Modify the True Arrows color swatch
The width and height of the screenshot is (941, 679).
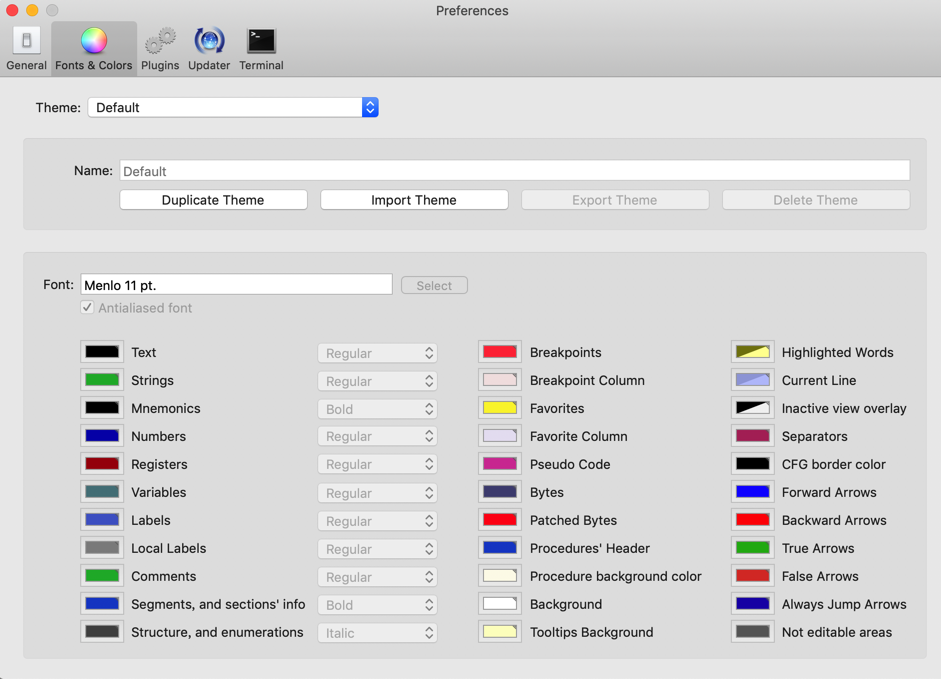(x=753, y=548)
